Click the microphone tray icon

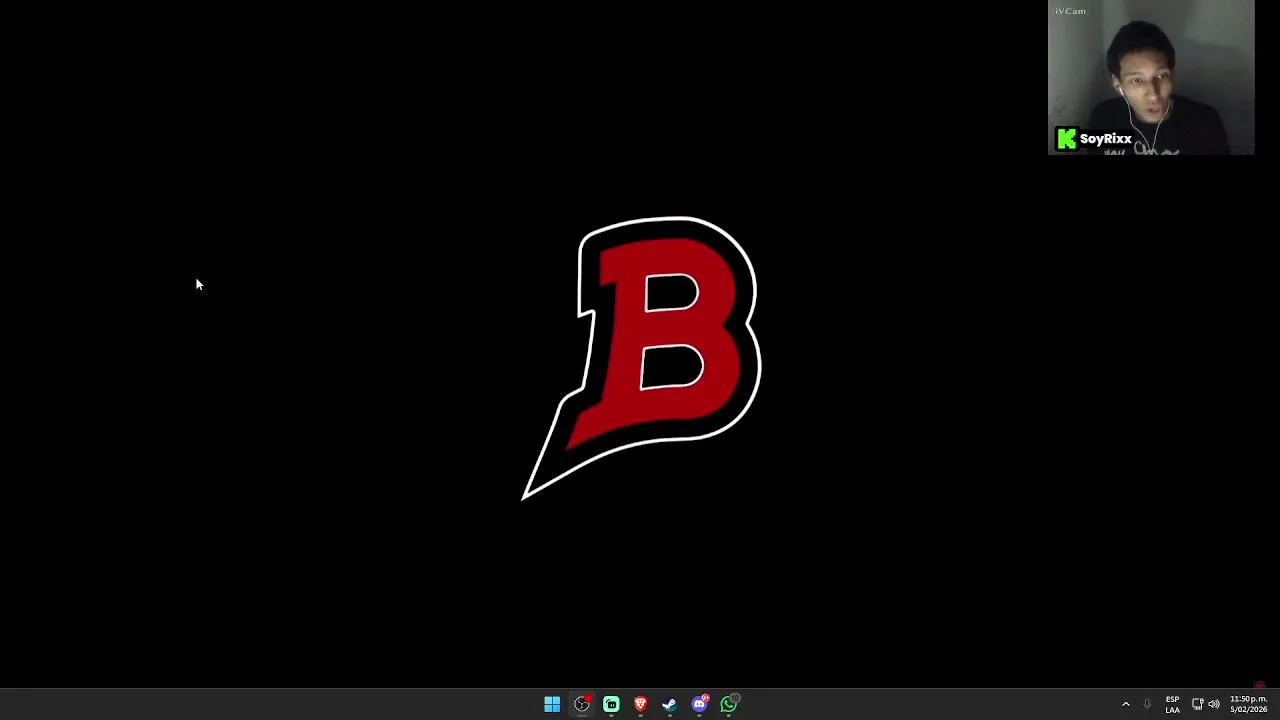click(x=1147, y=704)
